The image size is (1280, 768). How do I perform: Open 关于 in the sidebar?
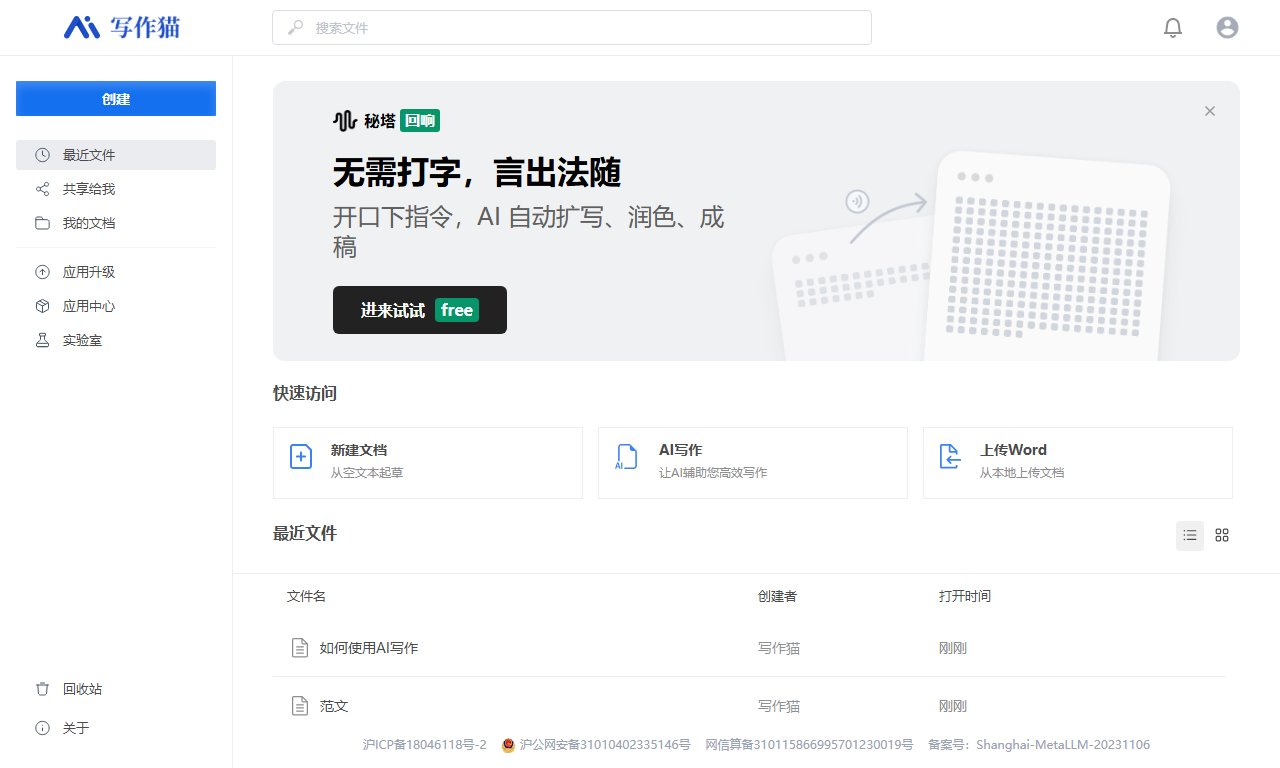pos(116,728)
